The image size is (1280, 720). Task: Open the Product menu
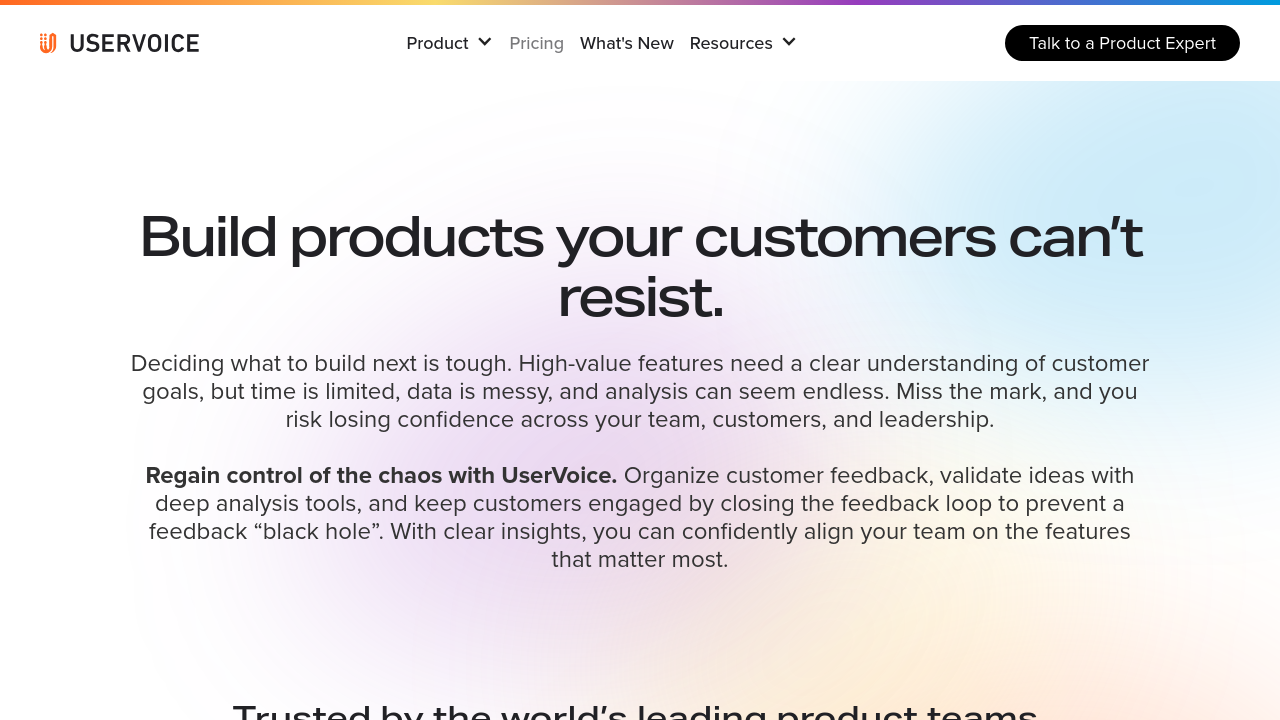pyautogui.click(x=437, y=43)
